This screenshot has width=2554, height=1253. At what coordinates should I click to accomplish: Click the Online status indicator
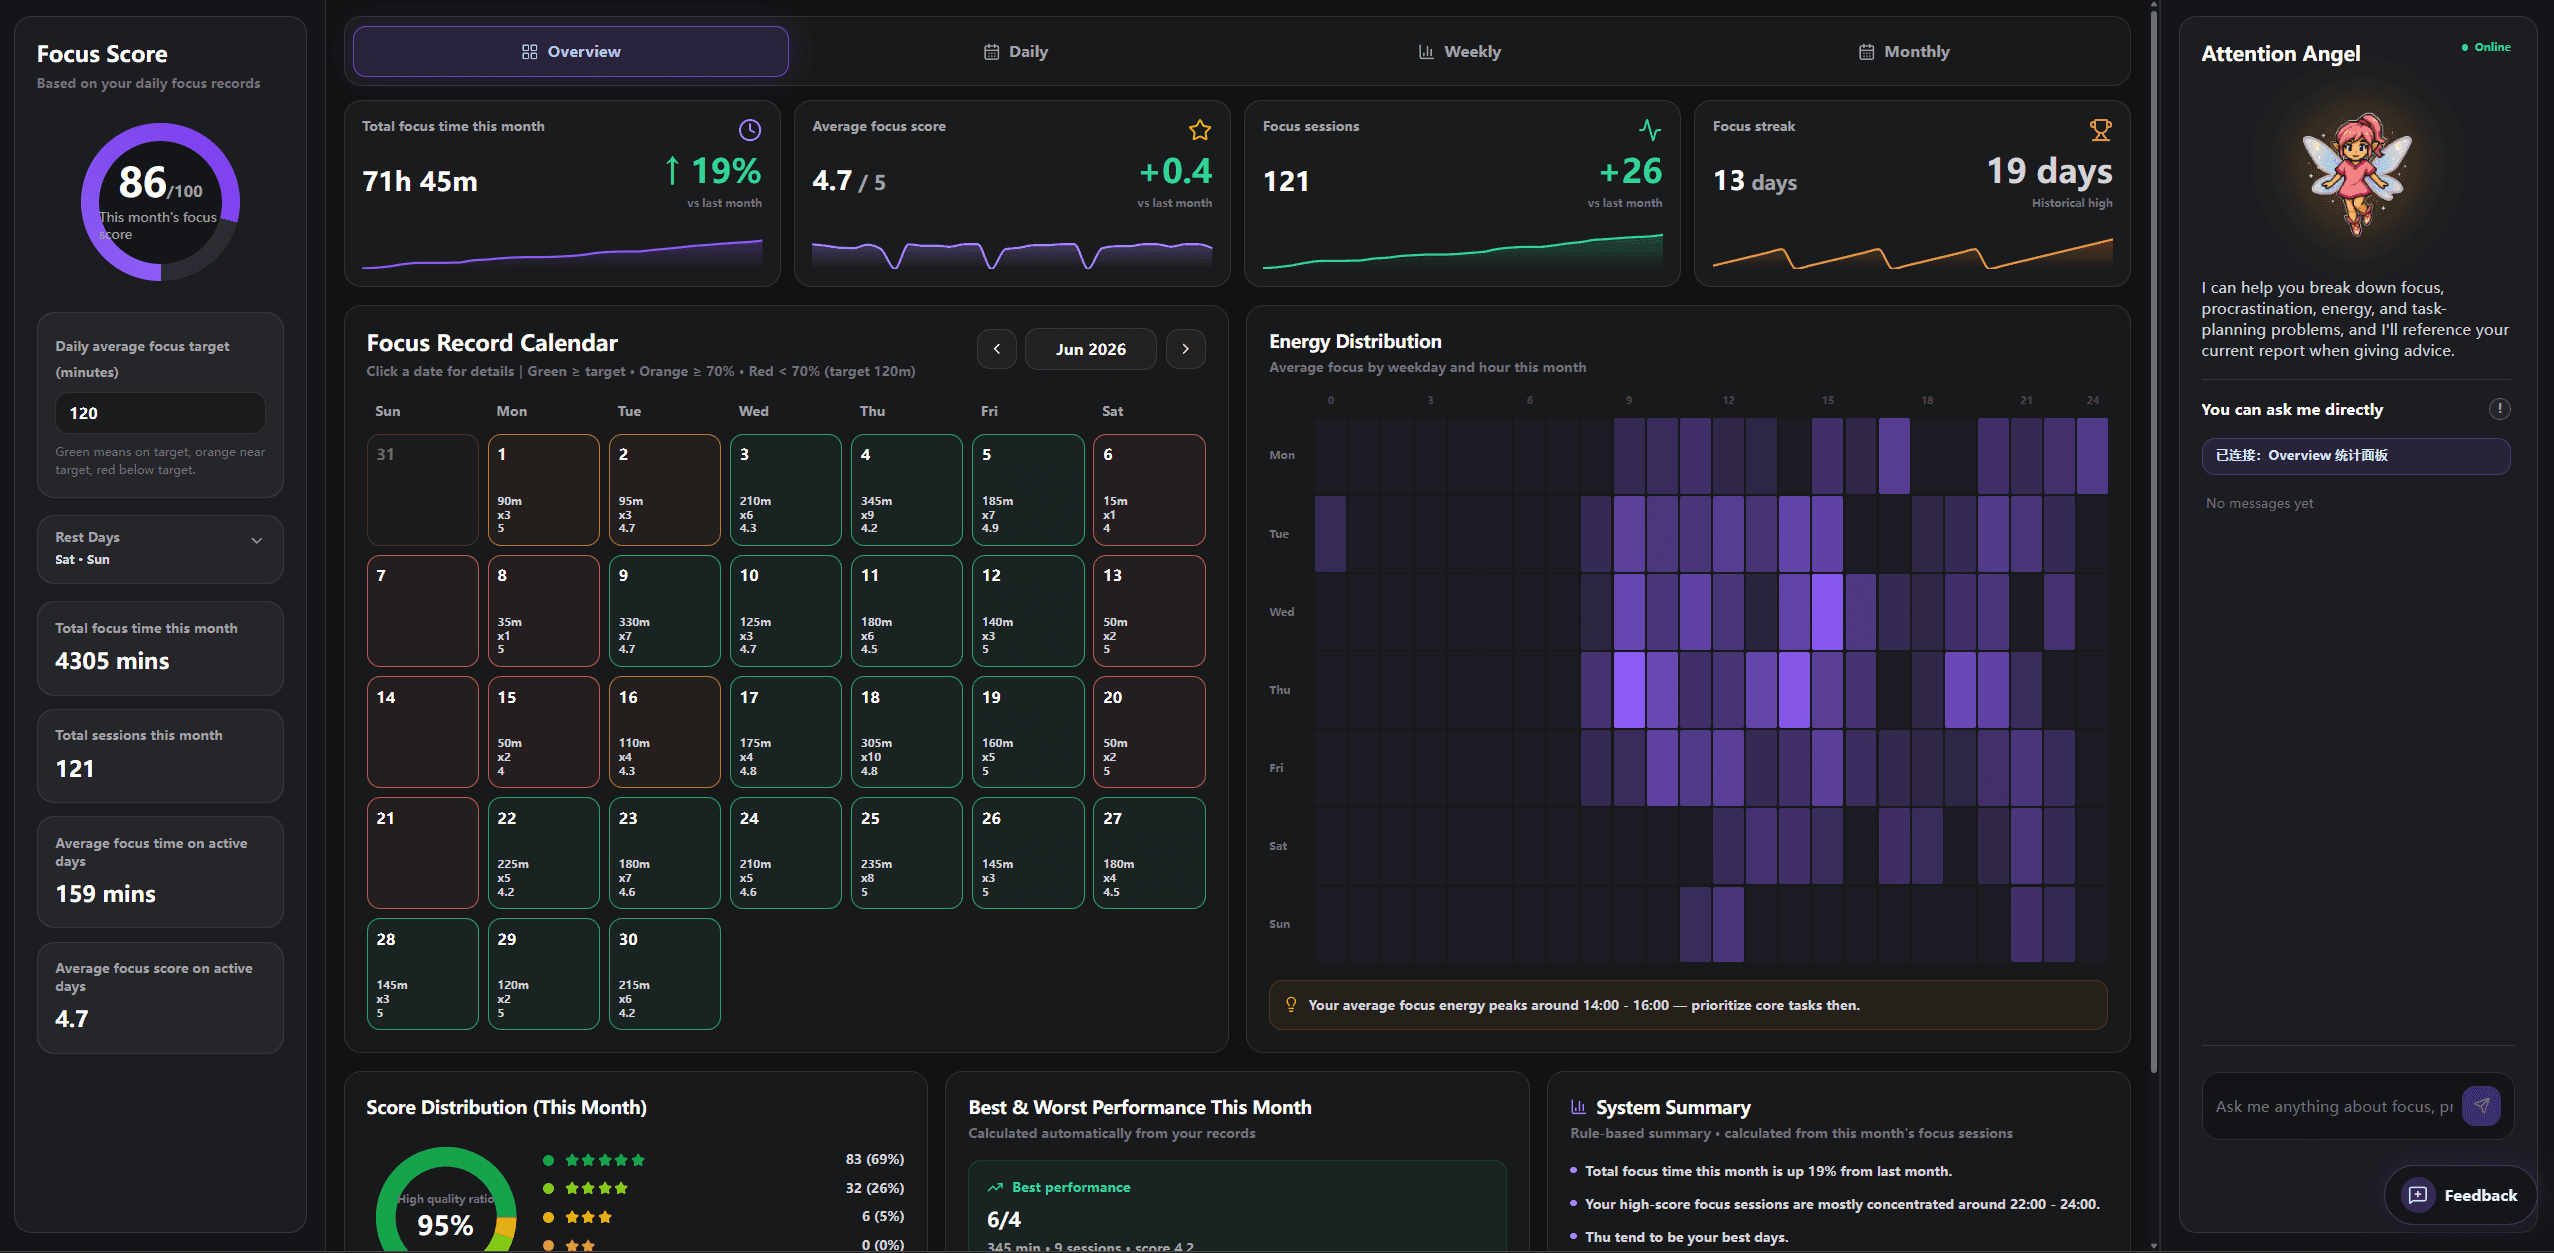2486,47
